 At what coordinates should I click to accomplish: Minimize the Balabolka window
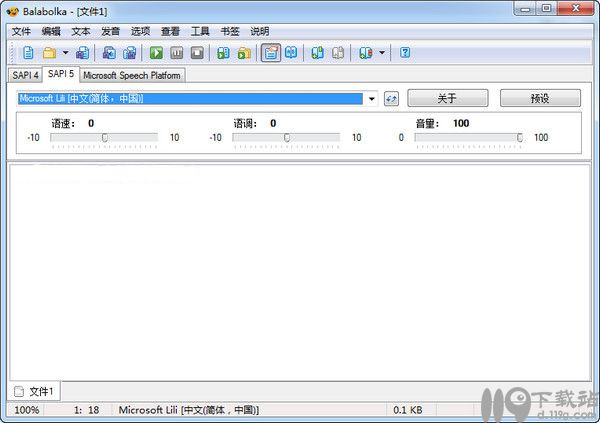[525, 9]
